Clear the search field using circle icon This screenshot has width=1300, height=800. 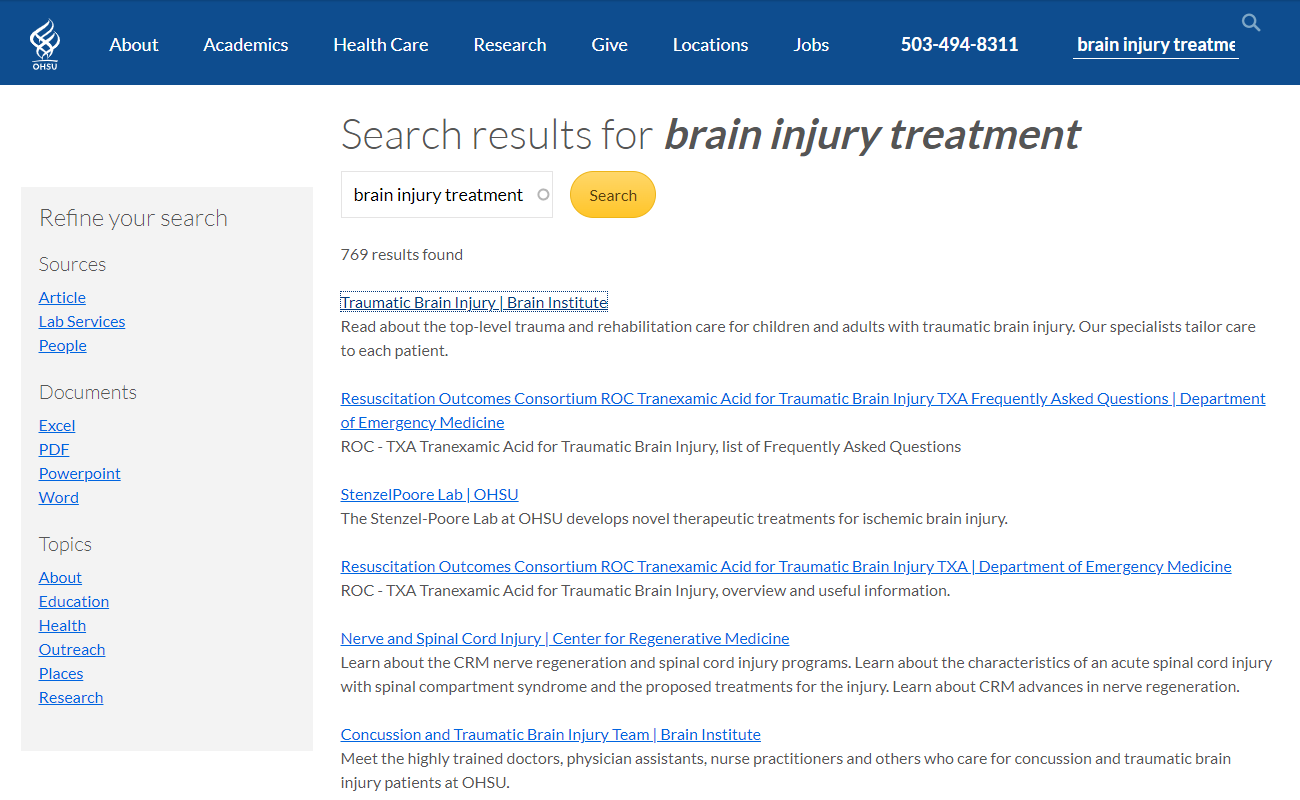(543, 195)
